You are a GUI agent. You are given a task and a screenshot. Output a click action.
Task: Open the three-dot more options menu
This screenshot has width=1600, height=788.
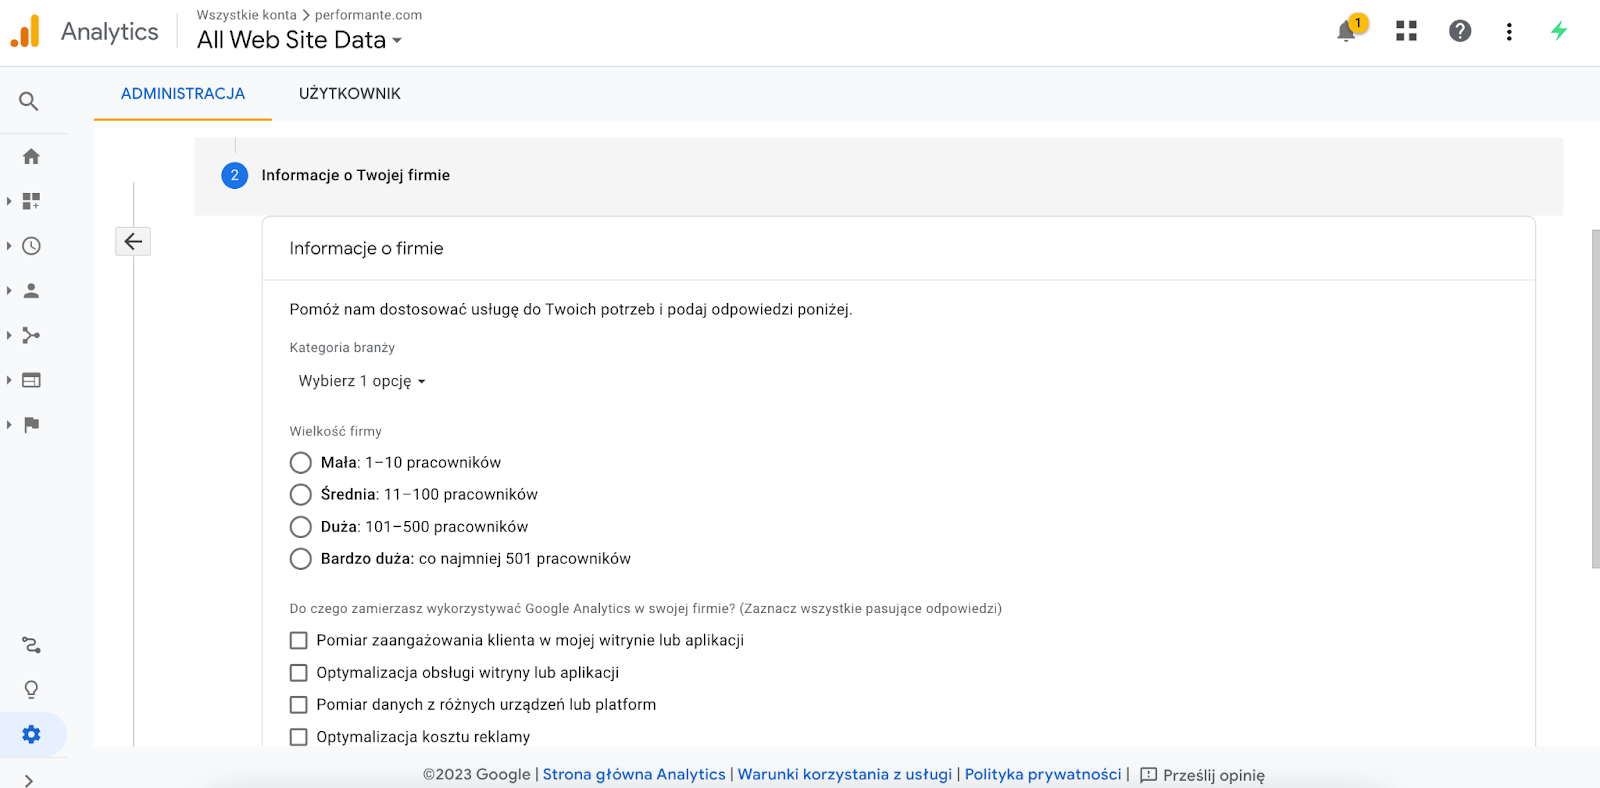(x=1509, y=31)
